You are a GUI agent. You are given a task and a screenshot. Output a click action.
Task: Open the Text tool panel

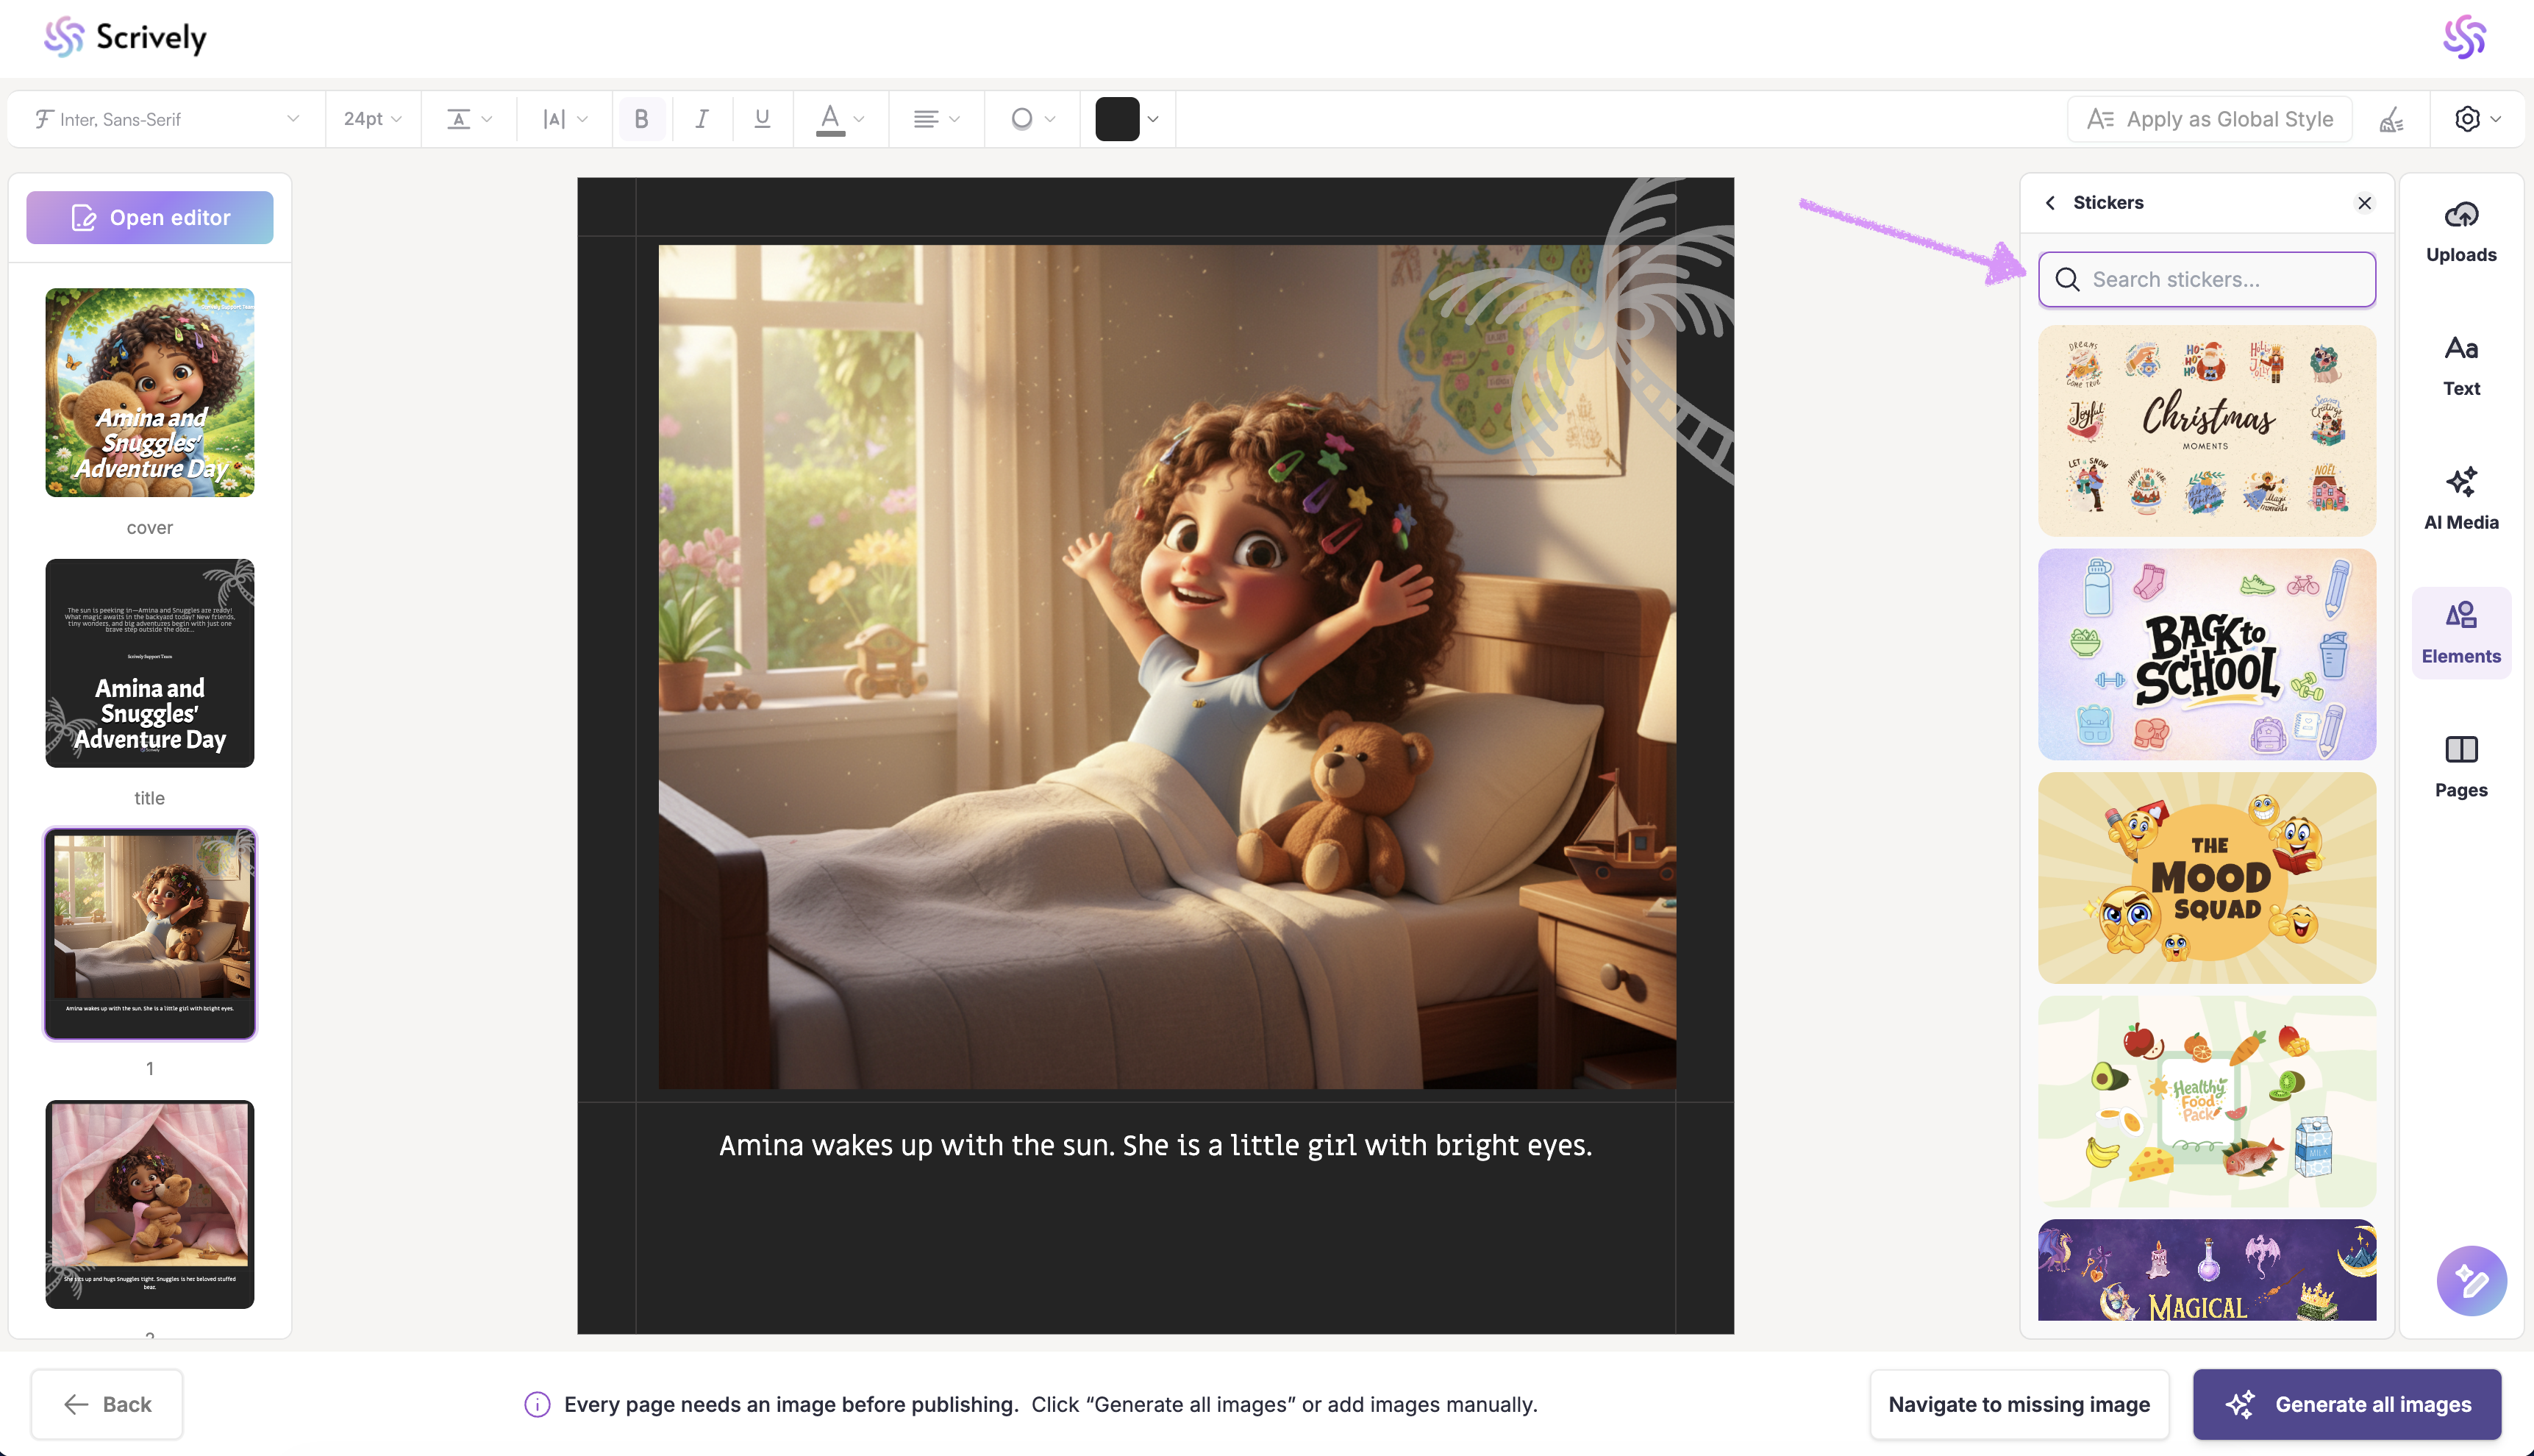(2460, 366)
